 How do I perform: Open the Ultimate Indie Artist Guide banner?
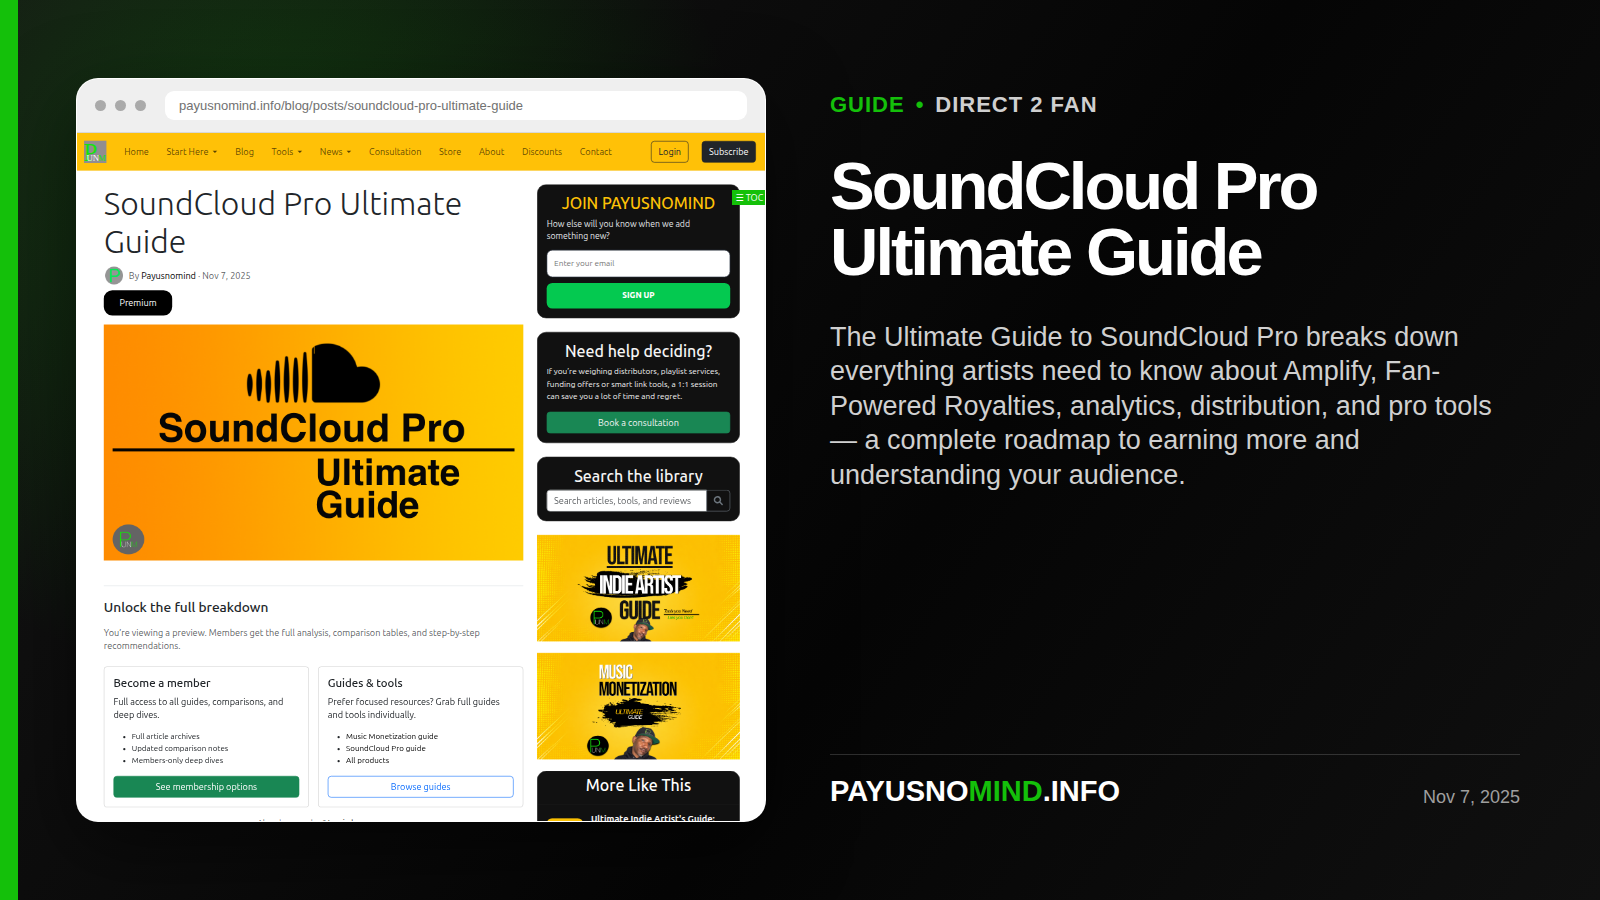[x=638, y=588]
